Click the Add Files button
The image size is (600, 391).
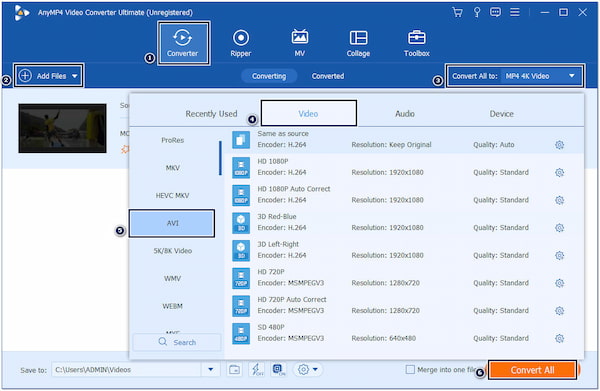click(x=49, y=76)
